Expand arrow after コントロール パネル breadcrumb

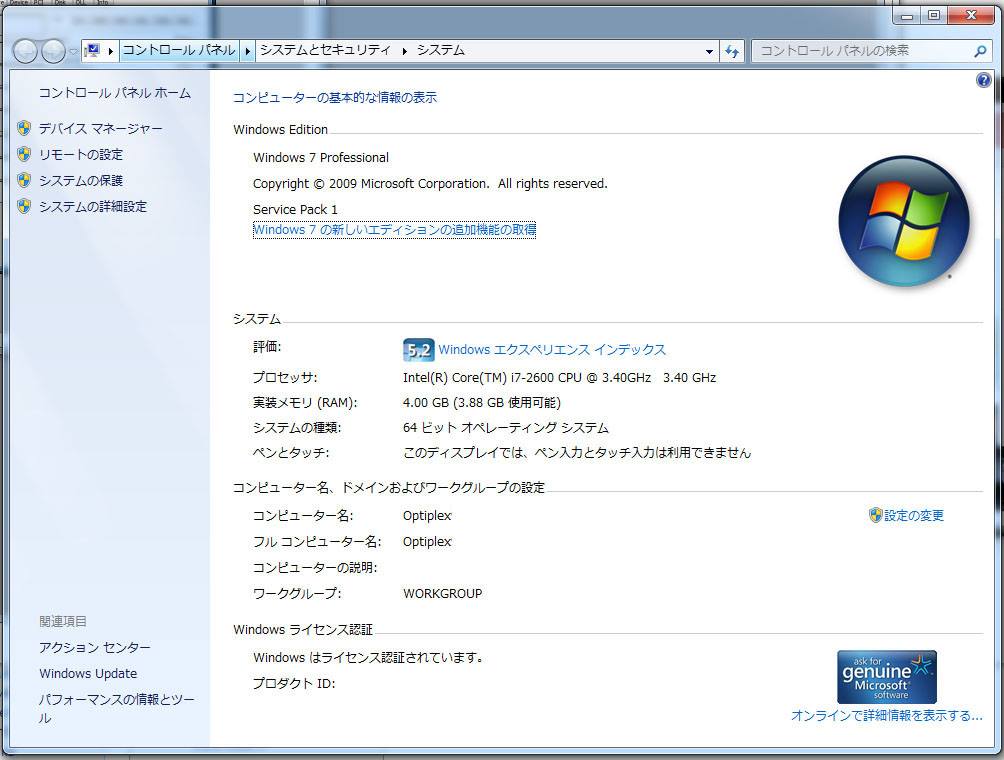247,51
